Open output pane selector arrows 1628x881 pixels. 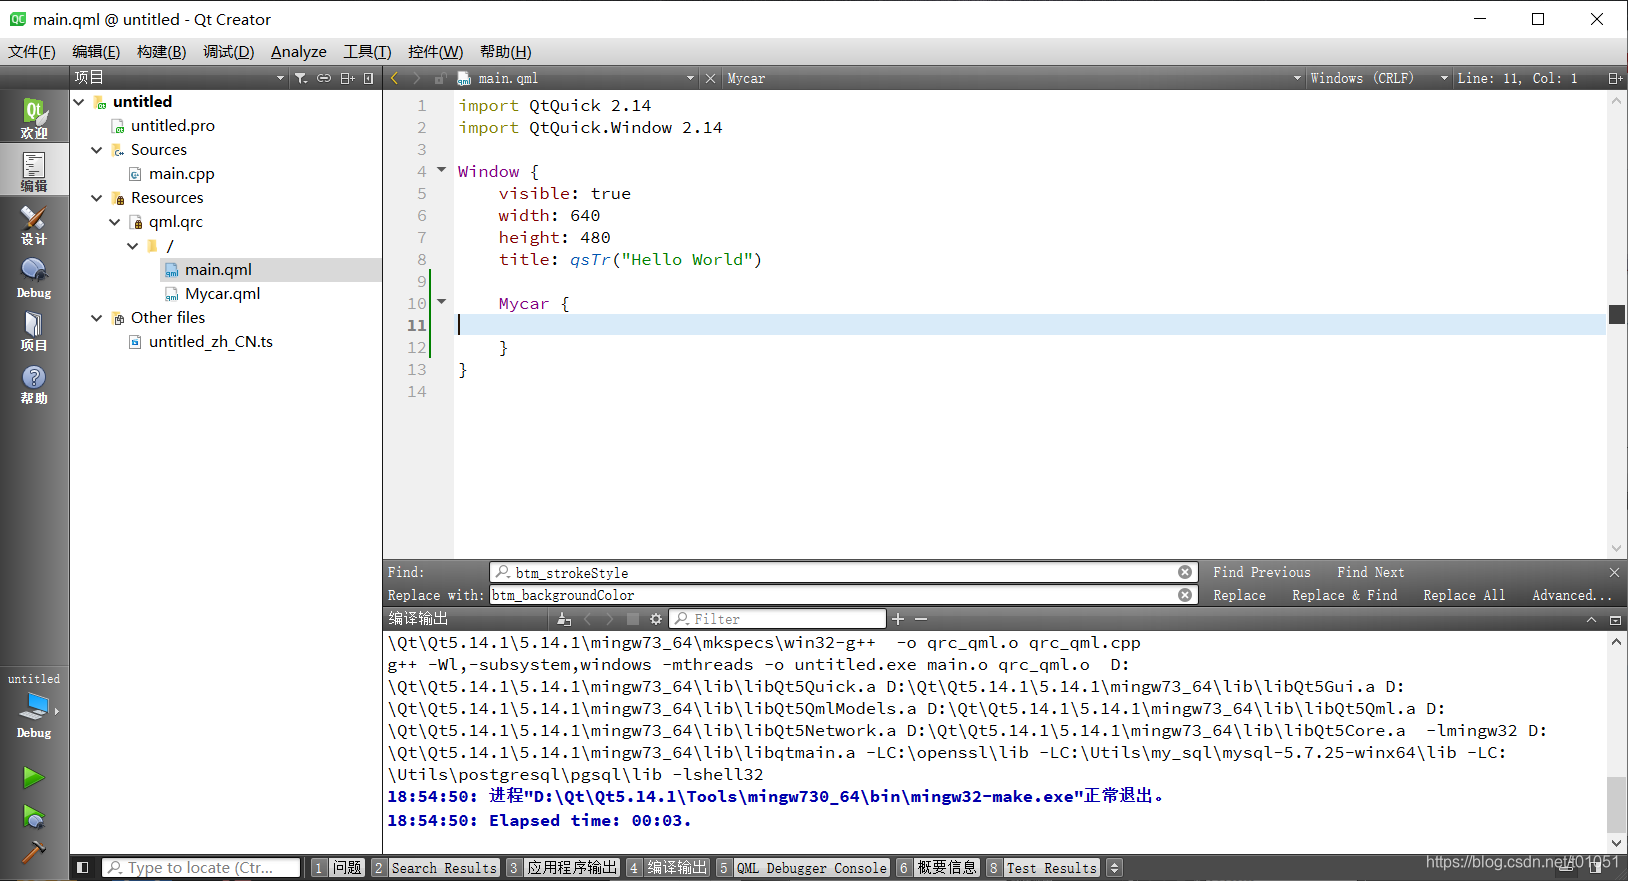click(1114, 868)
